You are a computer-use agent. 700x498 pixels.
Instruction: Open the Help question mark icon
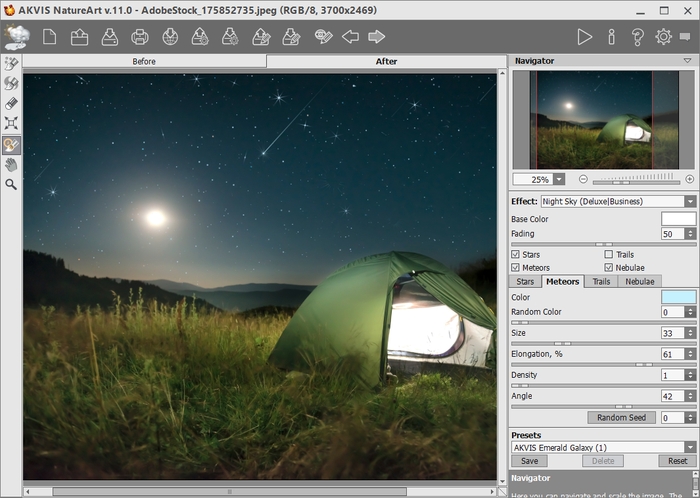[x=637, y=37]
